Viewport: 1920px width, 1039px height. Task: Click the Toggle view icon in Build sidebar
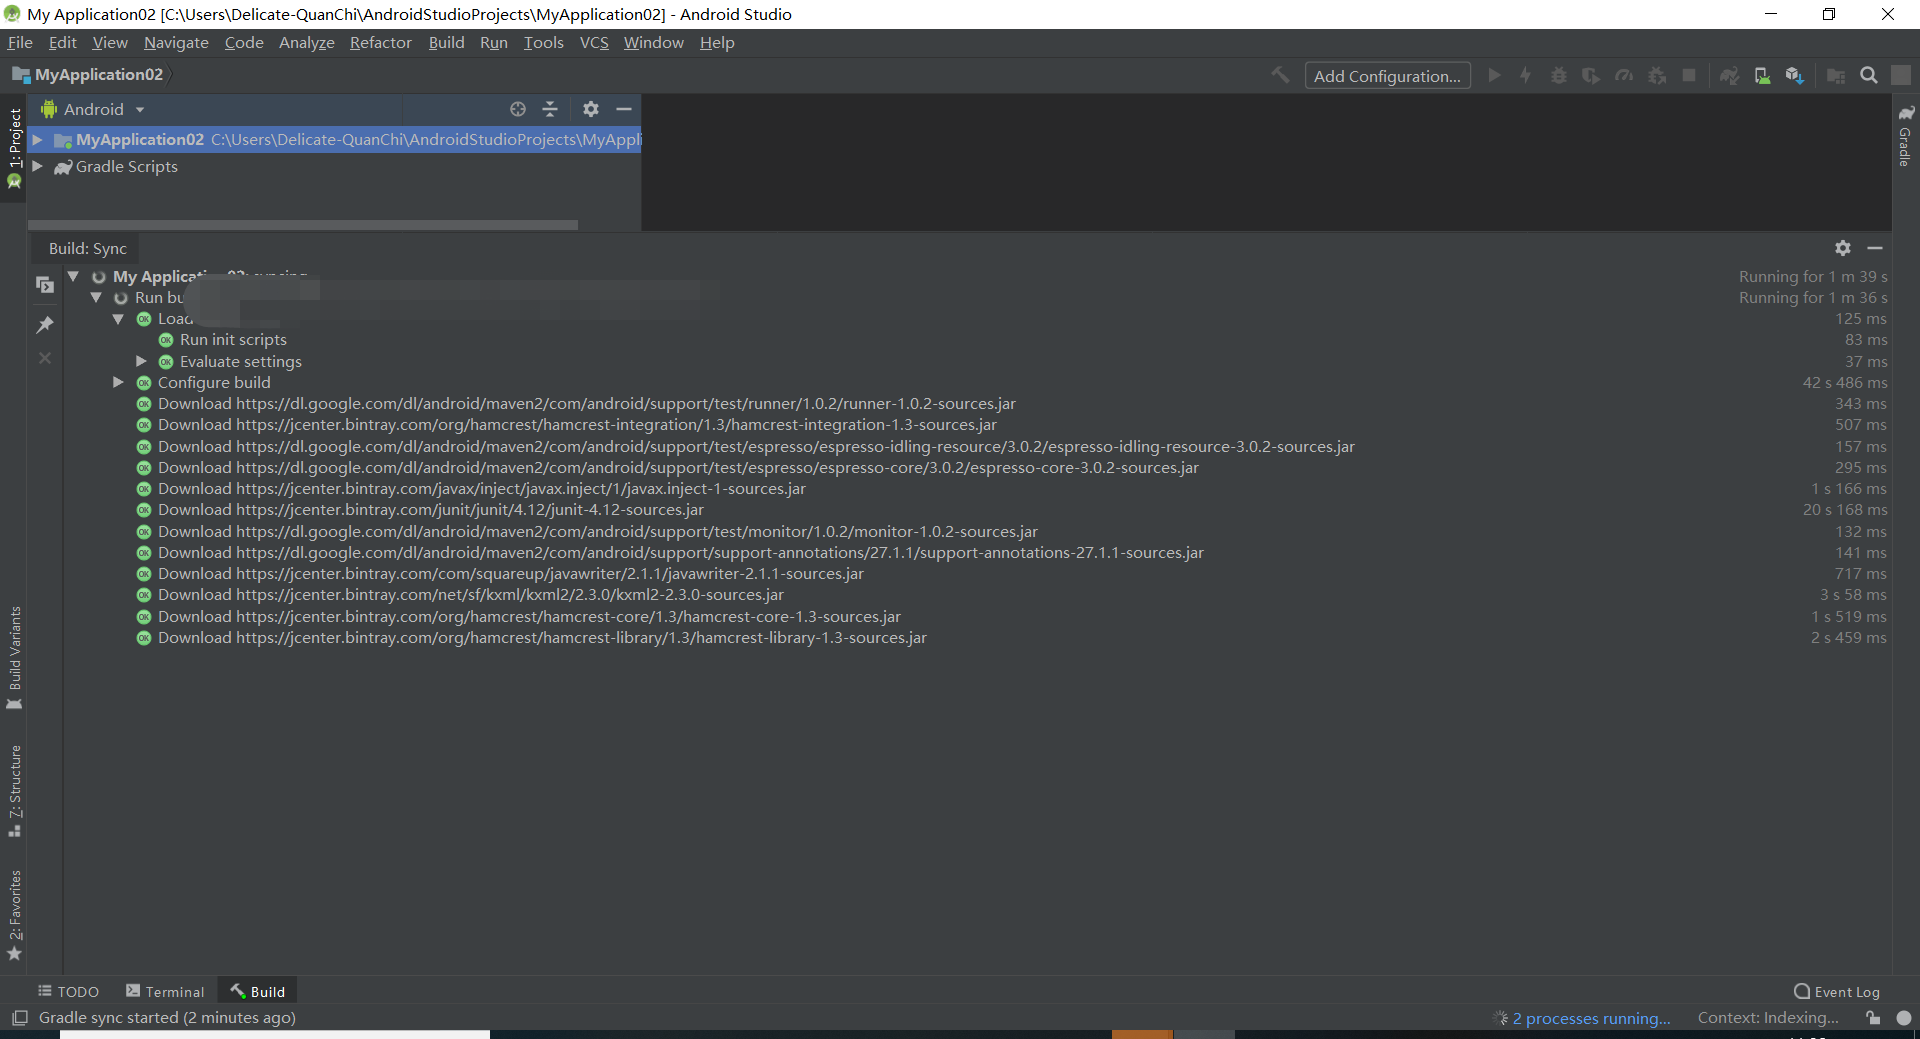click(45, 285)
